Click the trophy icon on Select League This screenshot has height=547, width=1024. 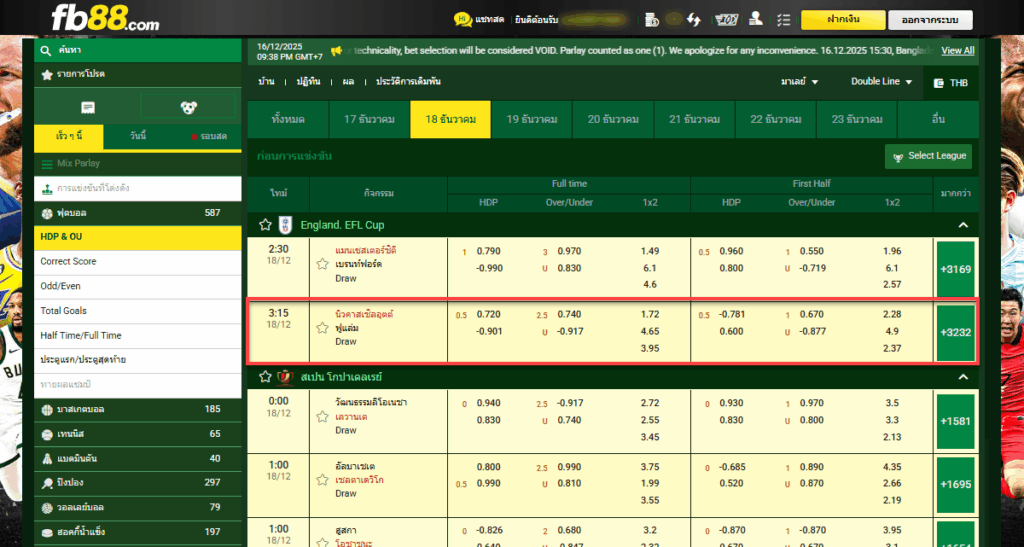pyautogui.click(x=898, y=157)
